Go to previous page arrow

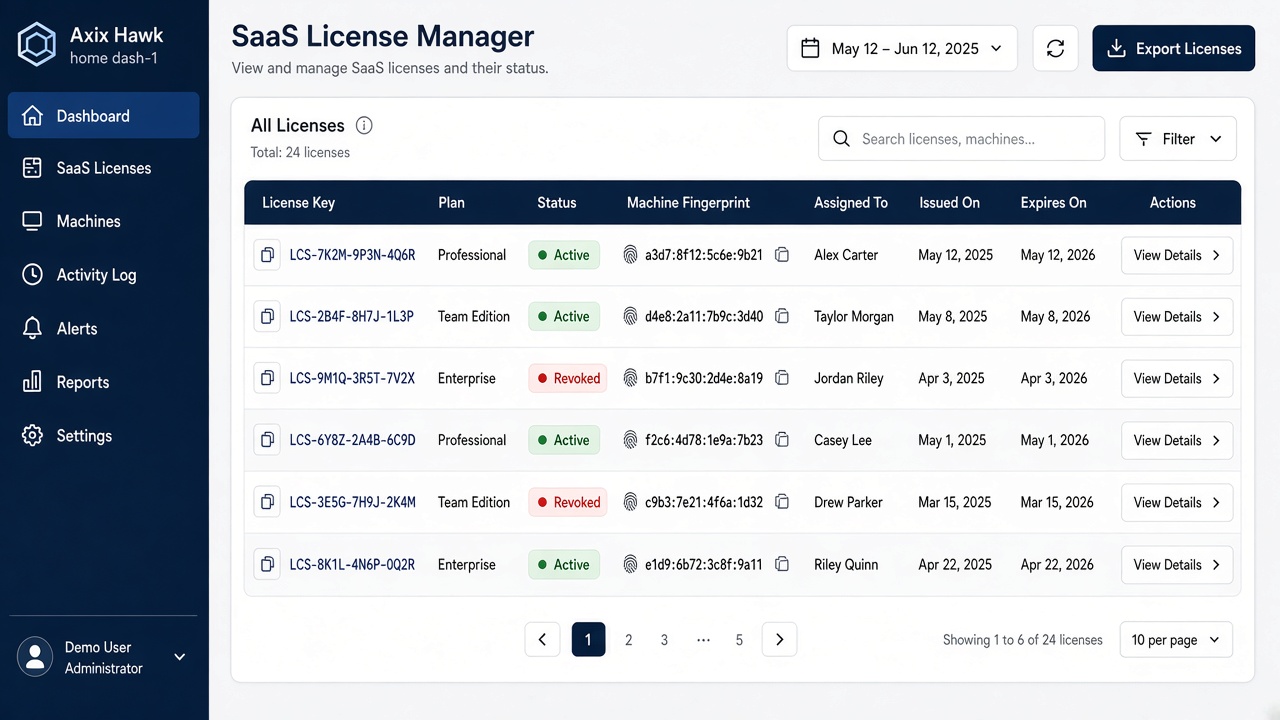coord(542,640)
